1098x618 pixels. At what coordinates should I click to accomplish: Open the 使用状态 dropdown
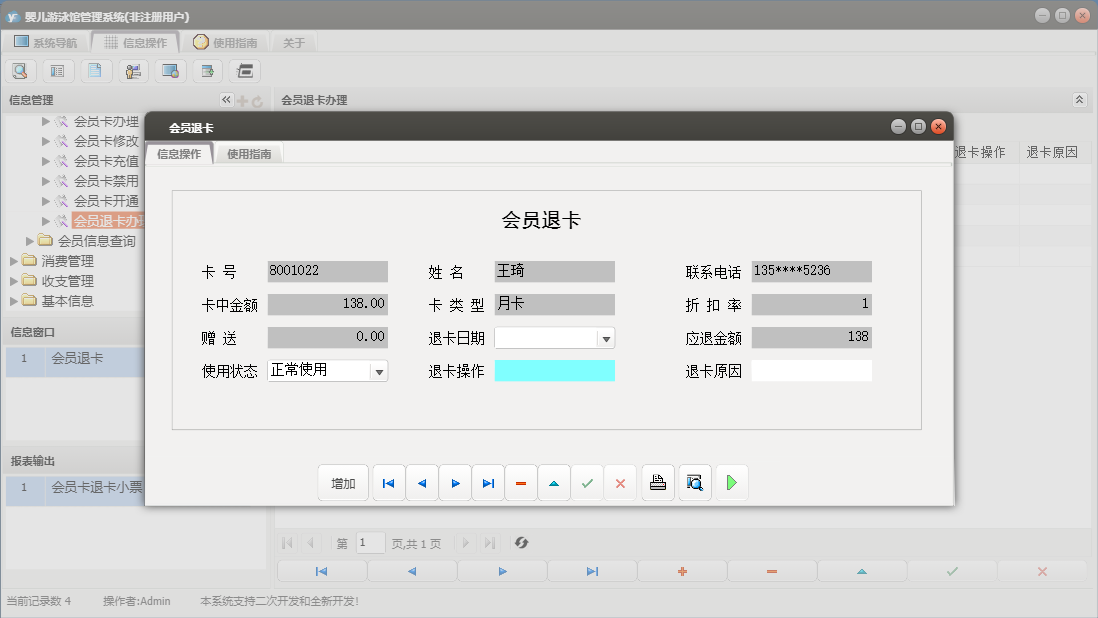378,370
